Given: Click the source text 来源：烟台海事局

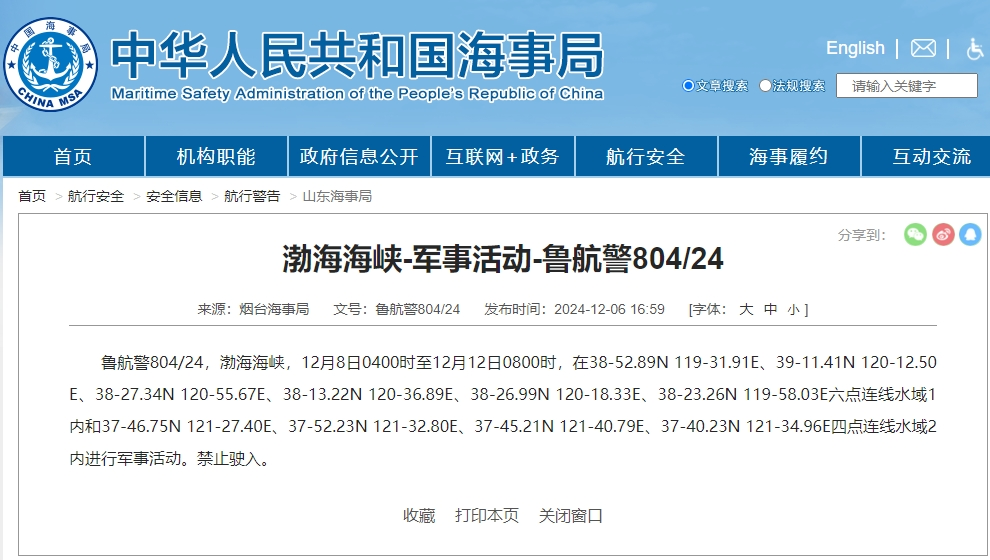Looking at the screenshot, I should [253, 309].
